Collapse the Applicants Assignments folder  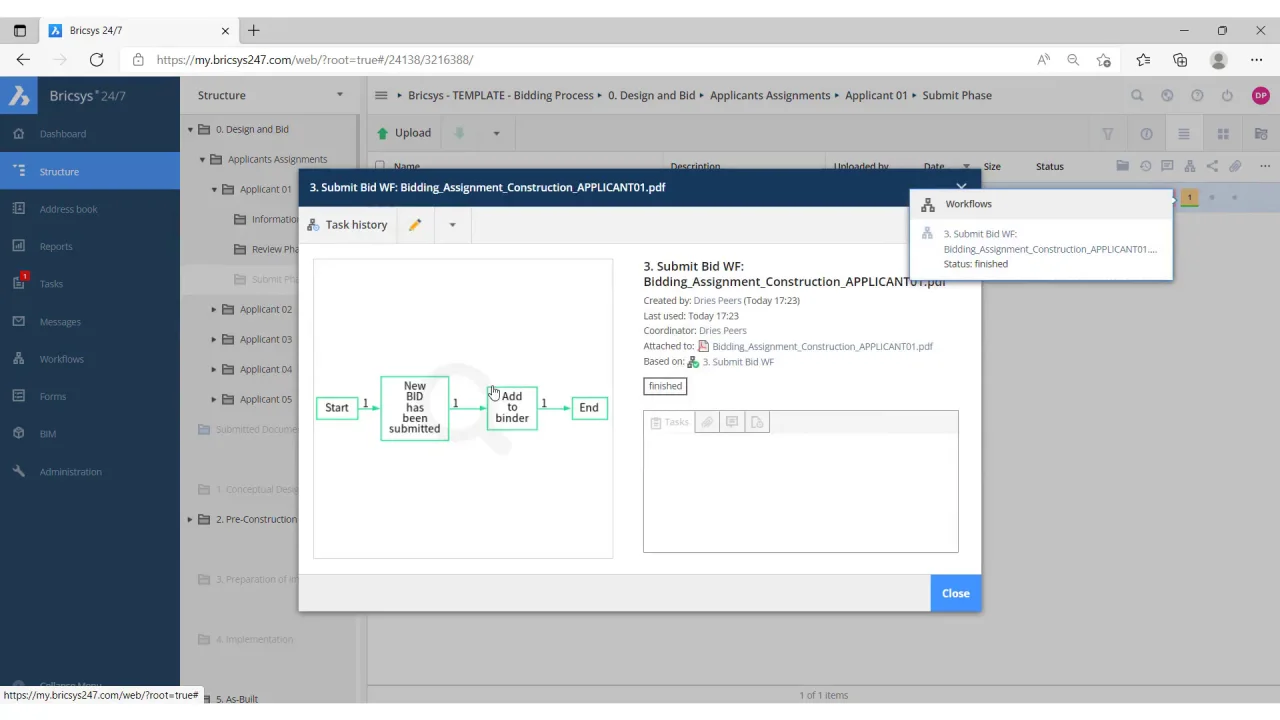point(202,159)
